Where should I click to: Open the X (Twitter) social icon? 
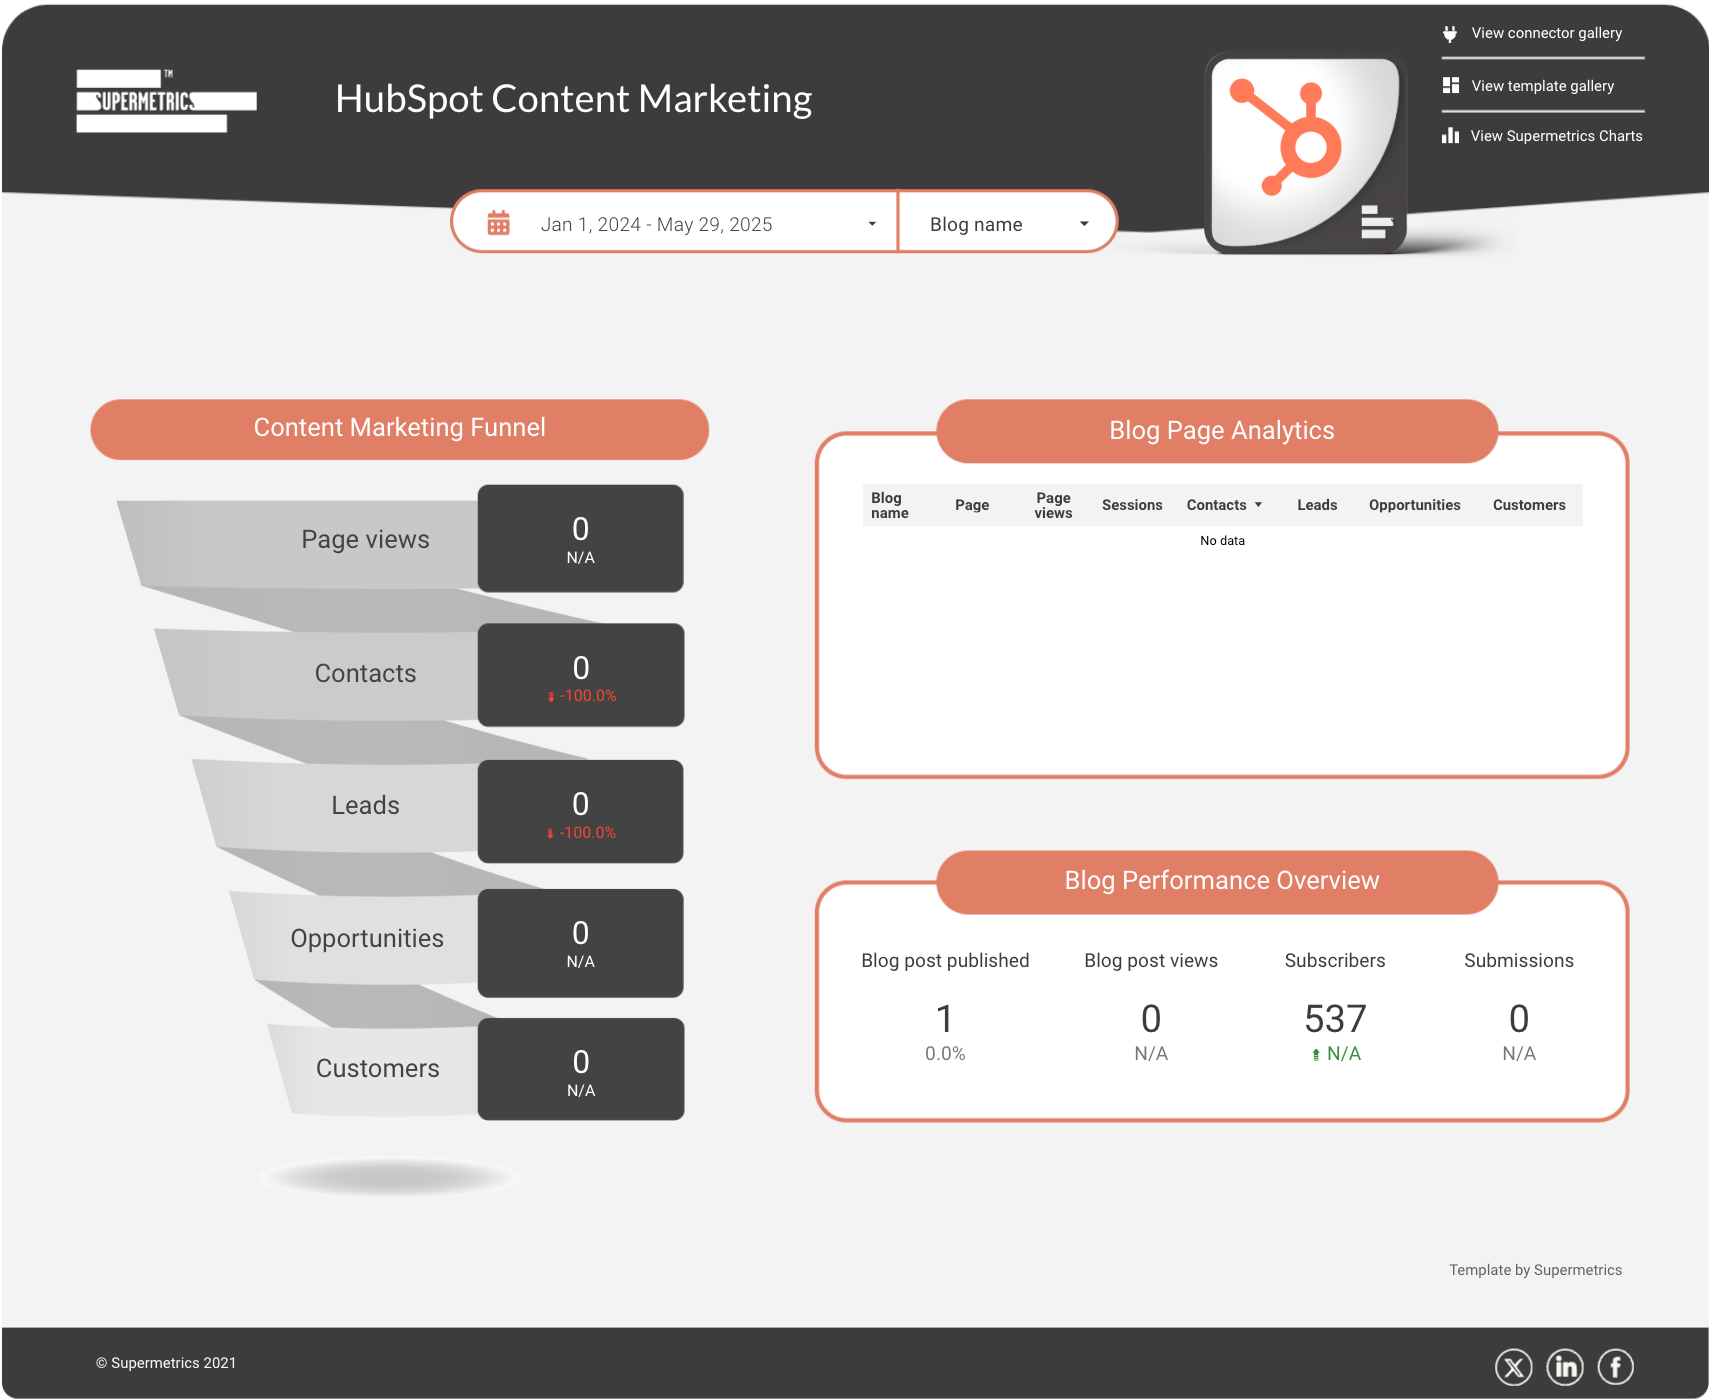click(x=1513, y=1366)
